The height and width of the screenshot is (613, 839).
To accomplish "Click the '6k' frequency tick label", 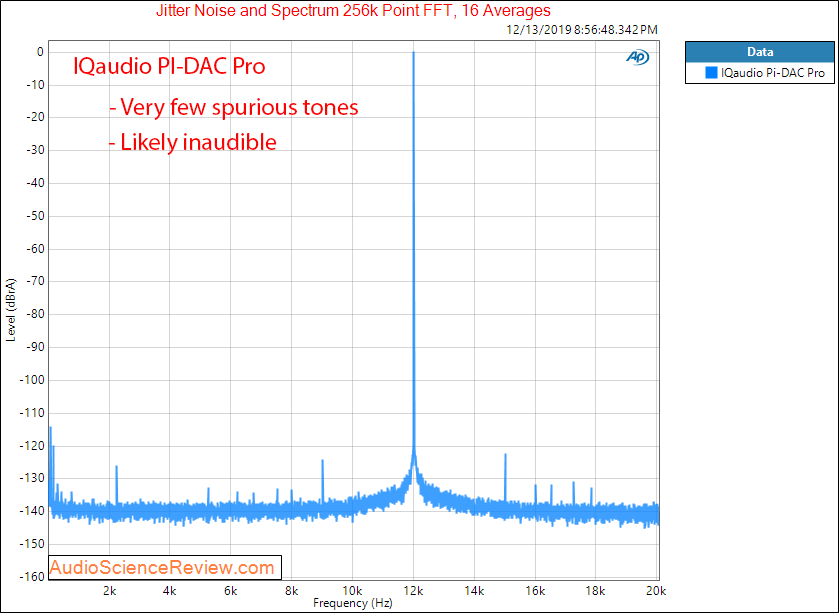I will 231,591.
